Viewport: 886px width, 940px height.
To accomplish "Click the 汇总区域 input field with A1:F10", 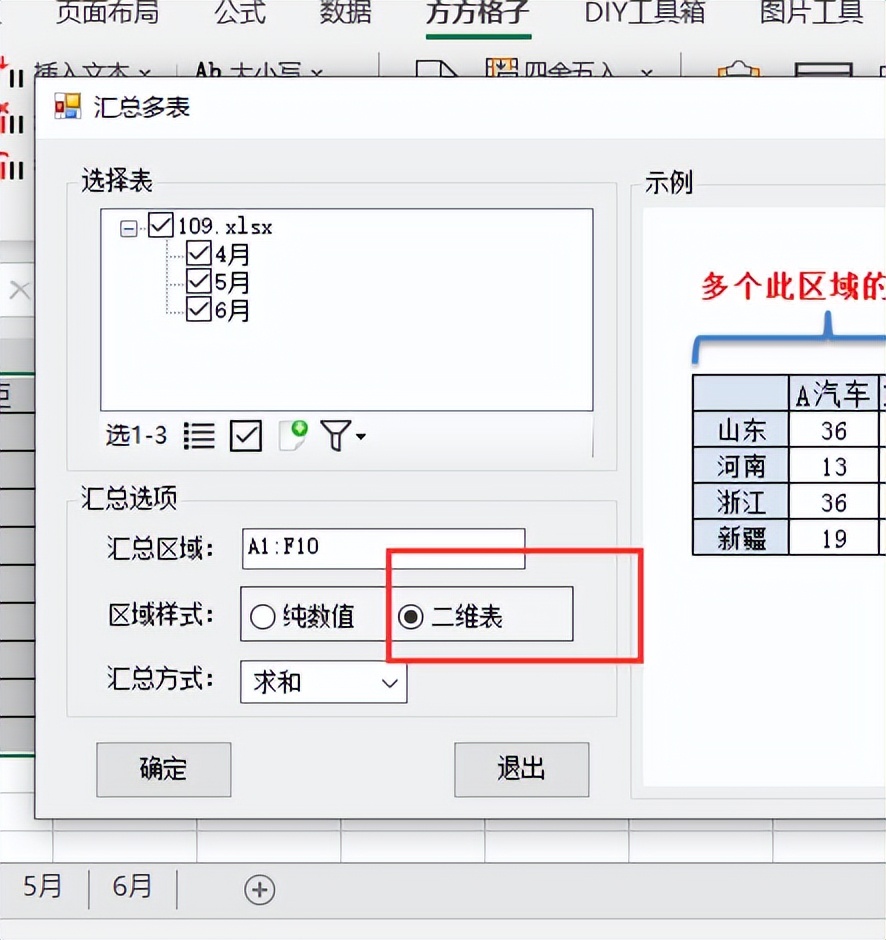I will coord(383,548).
